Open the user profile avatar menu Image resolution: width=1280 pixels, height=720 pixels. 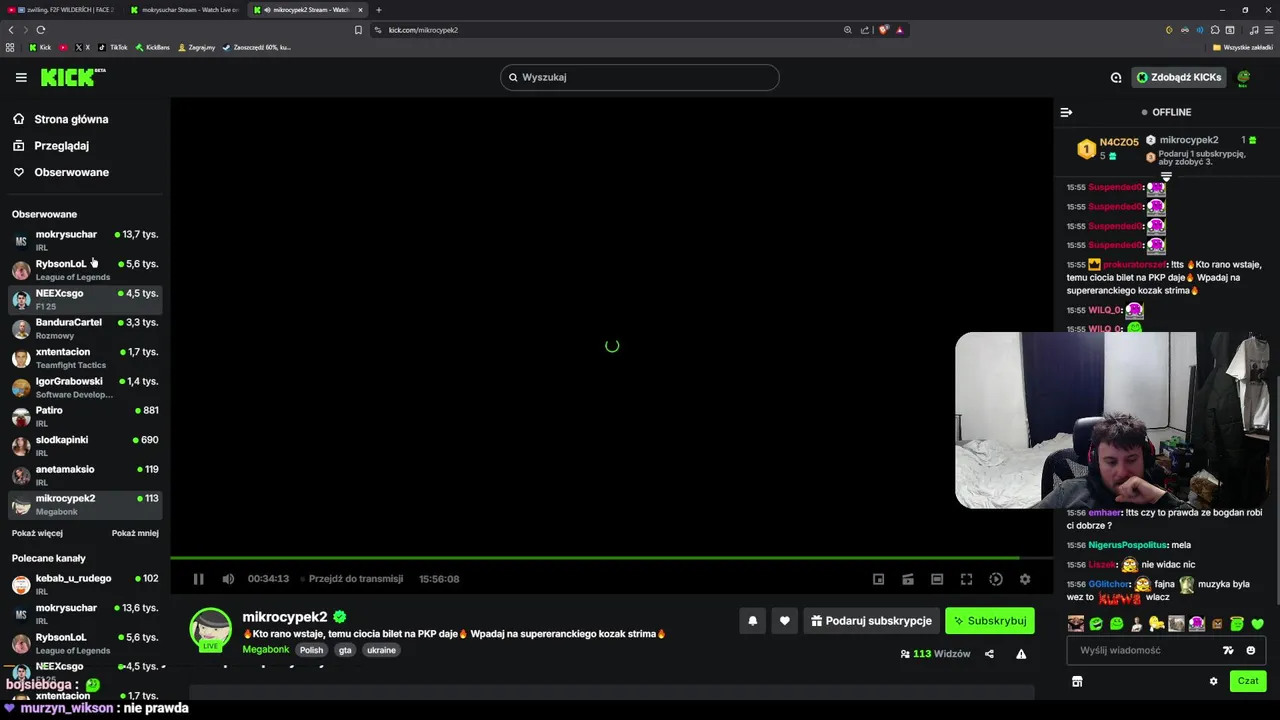1244,77
